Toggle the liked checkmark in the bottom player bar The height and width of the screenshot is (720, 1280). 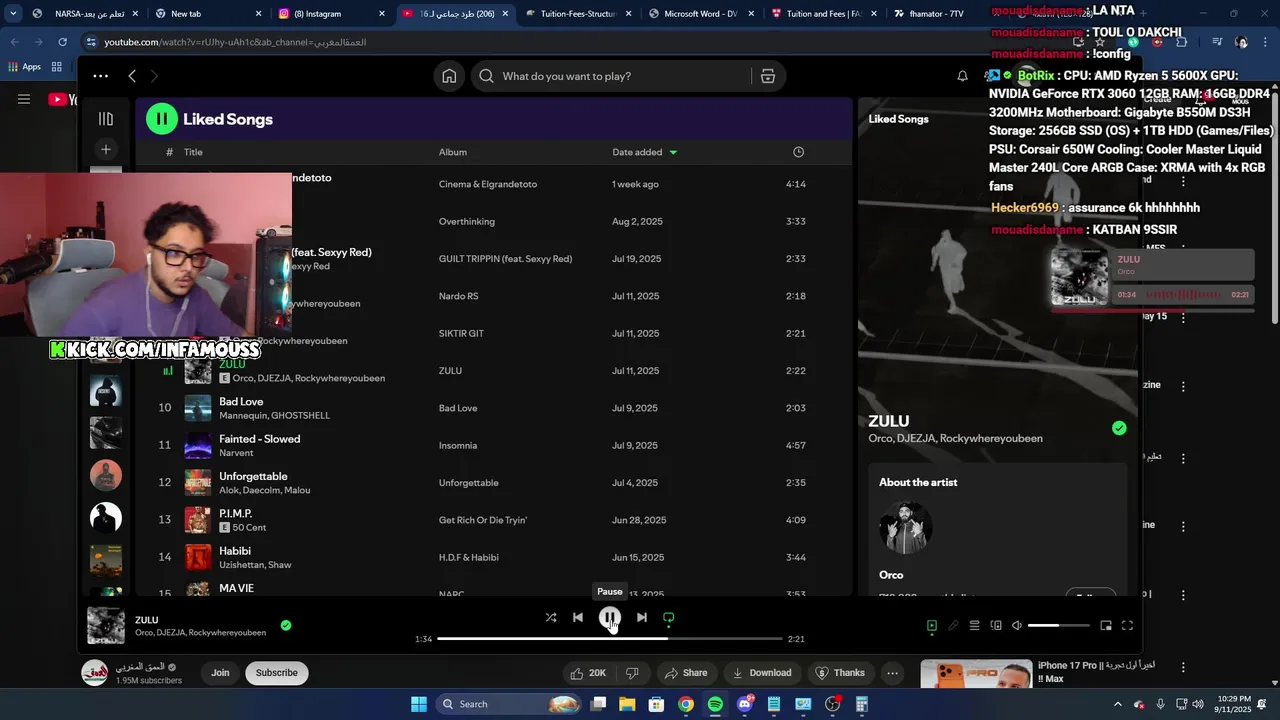point(286,625)
